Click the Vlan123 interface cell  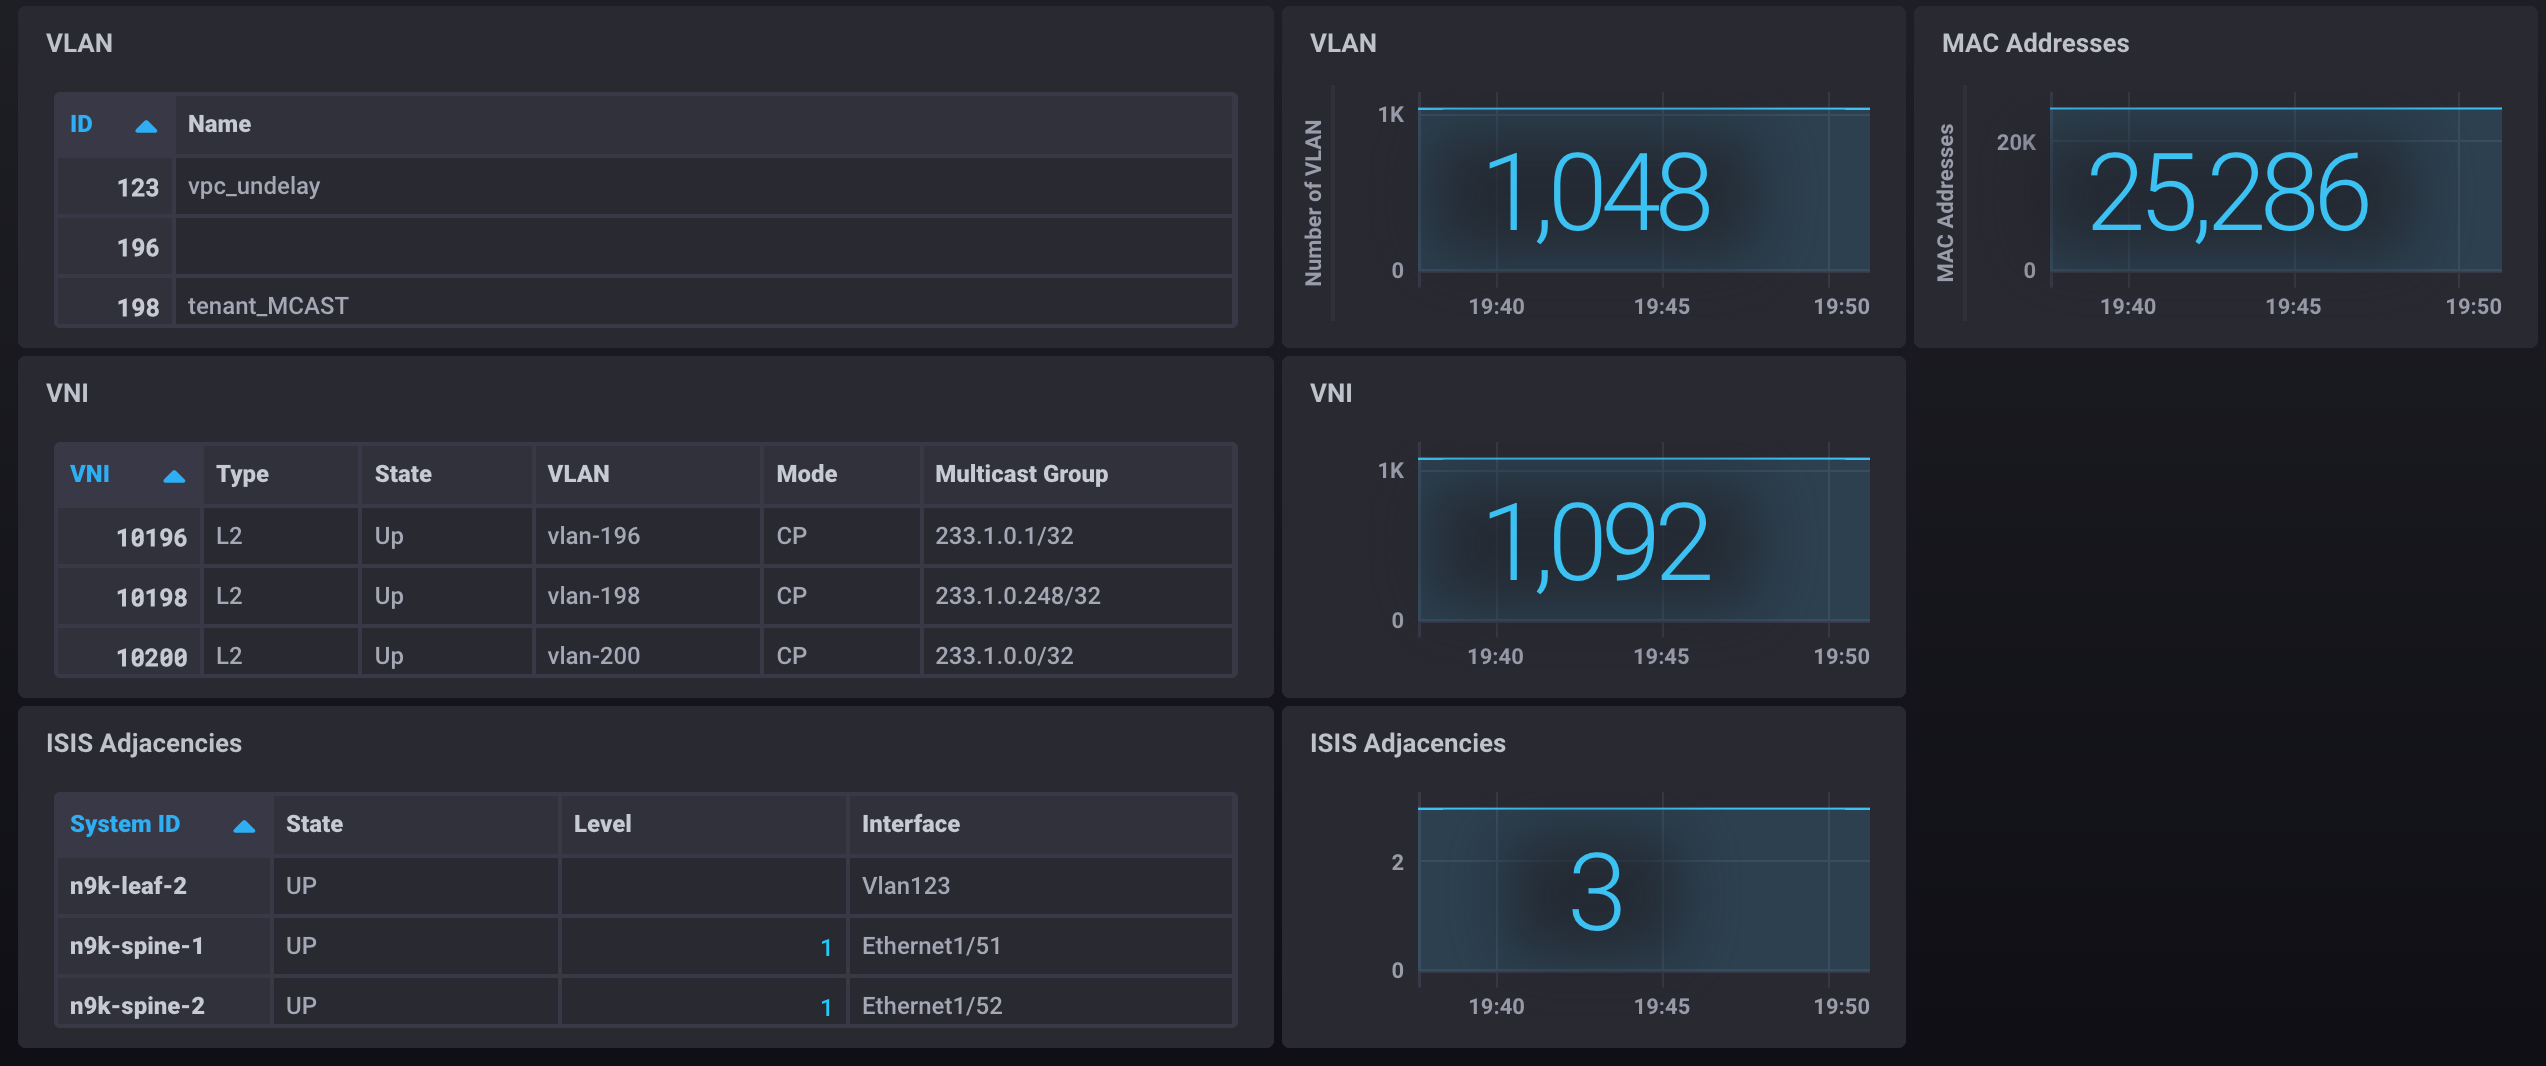[1040, 887]
